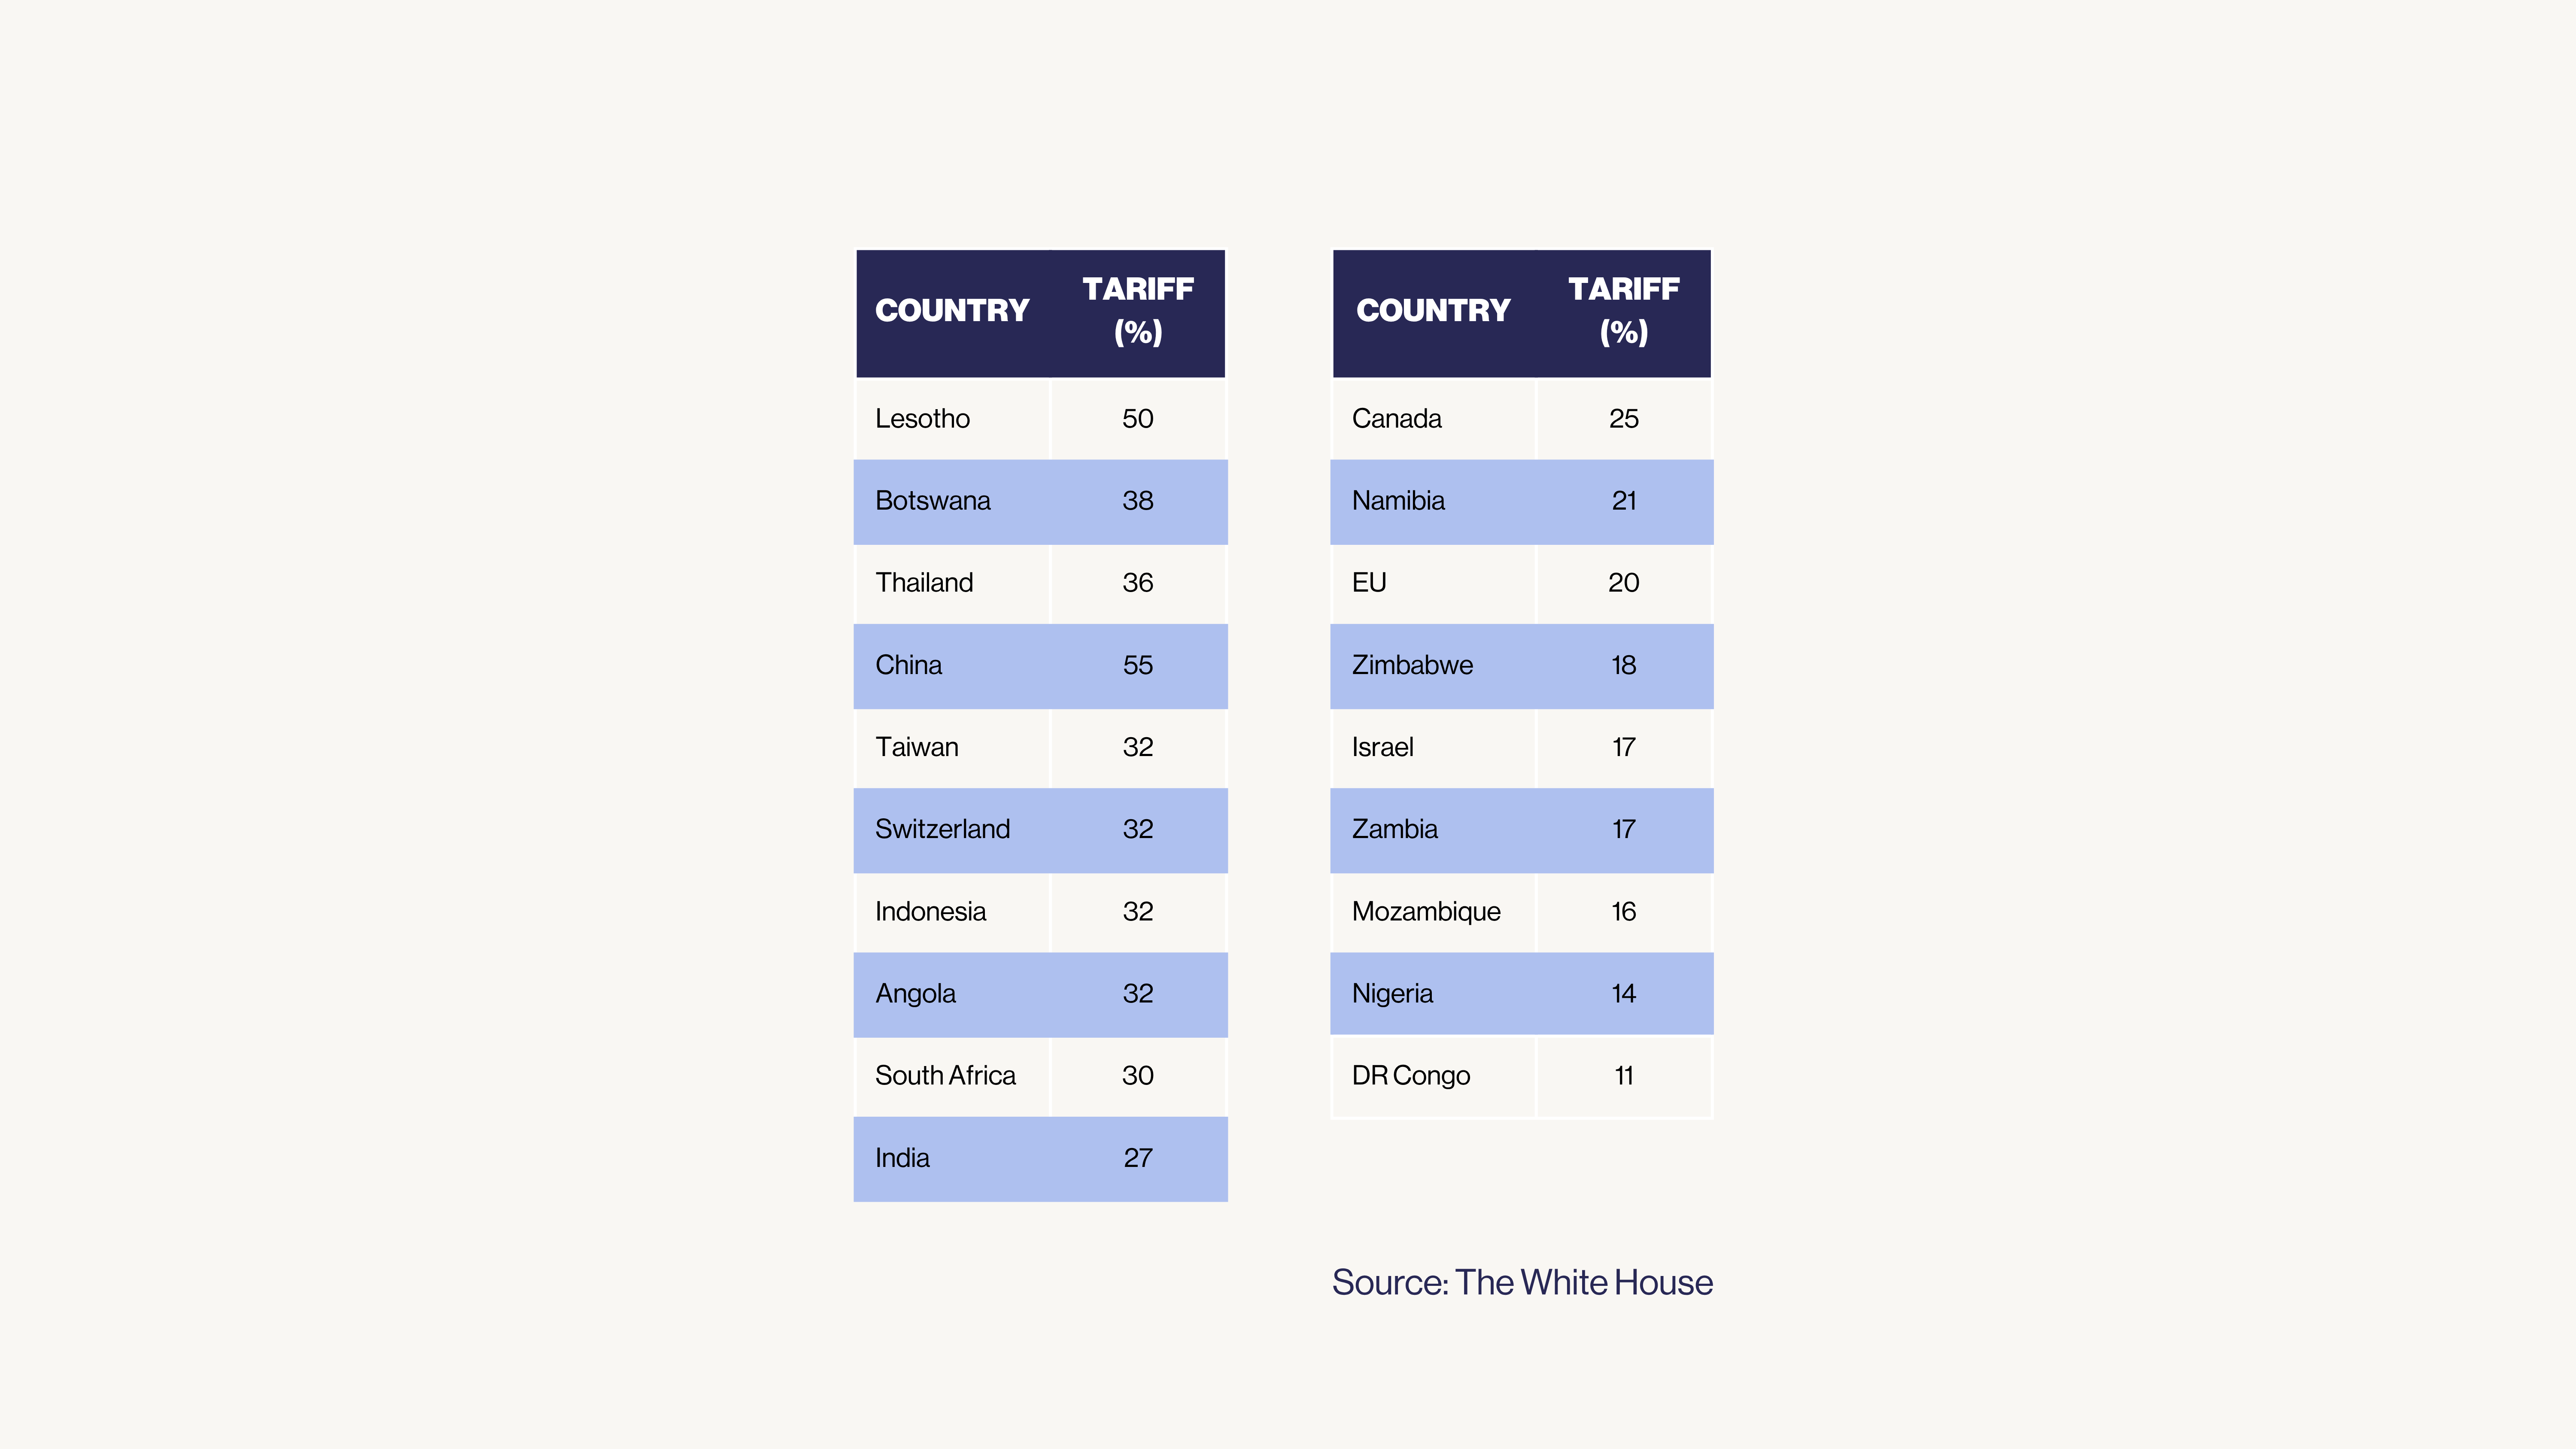The height and width of the screenshot is (1449, 2576).
Task: Select the Botswana row label
Action: pos(932,501)
